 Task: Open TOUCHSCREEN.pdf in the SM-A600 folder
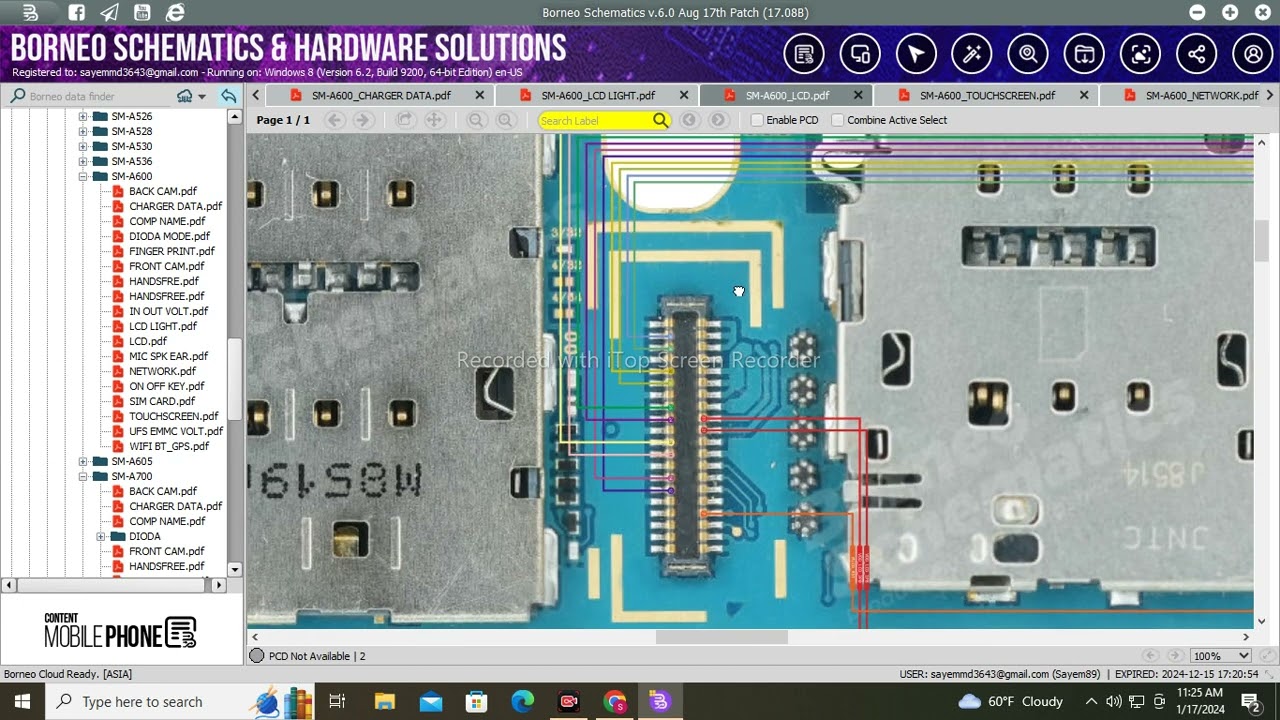click(x=173, y=417)
